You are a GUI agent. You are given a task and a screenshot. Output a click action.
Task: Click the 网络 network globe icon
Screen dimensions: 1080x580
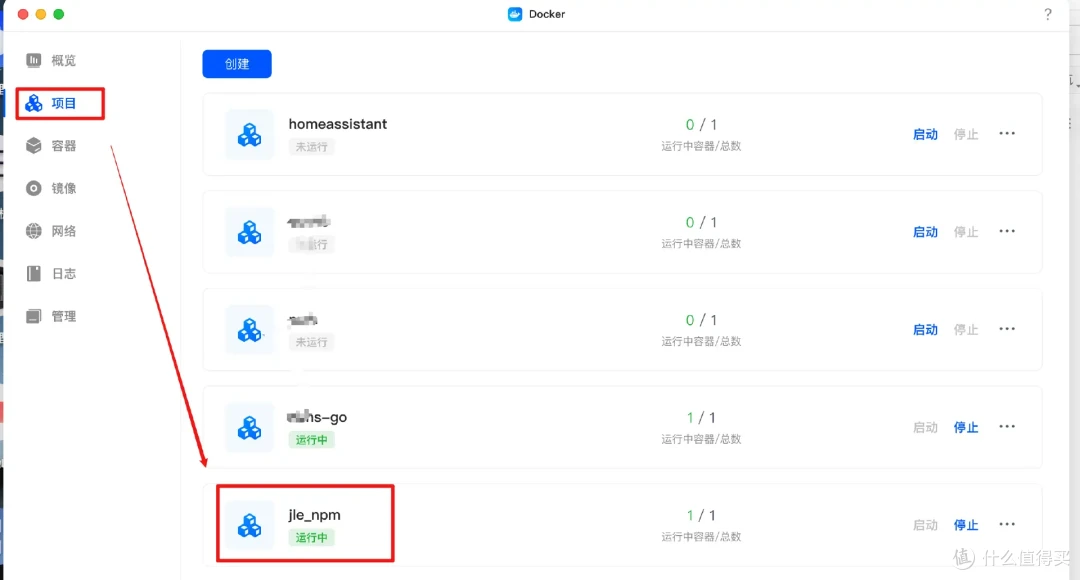pyautogui.click(x=34, y=231)
